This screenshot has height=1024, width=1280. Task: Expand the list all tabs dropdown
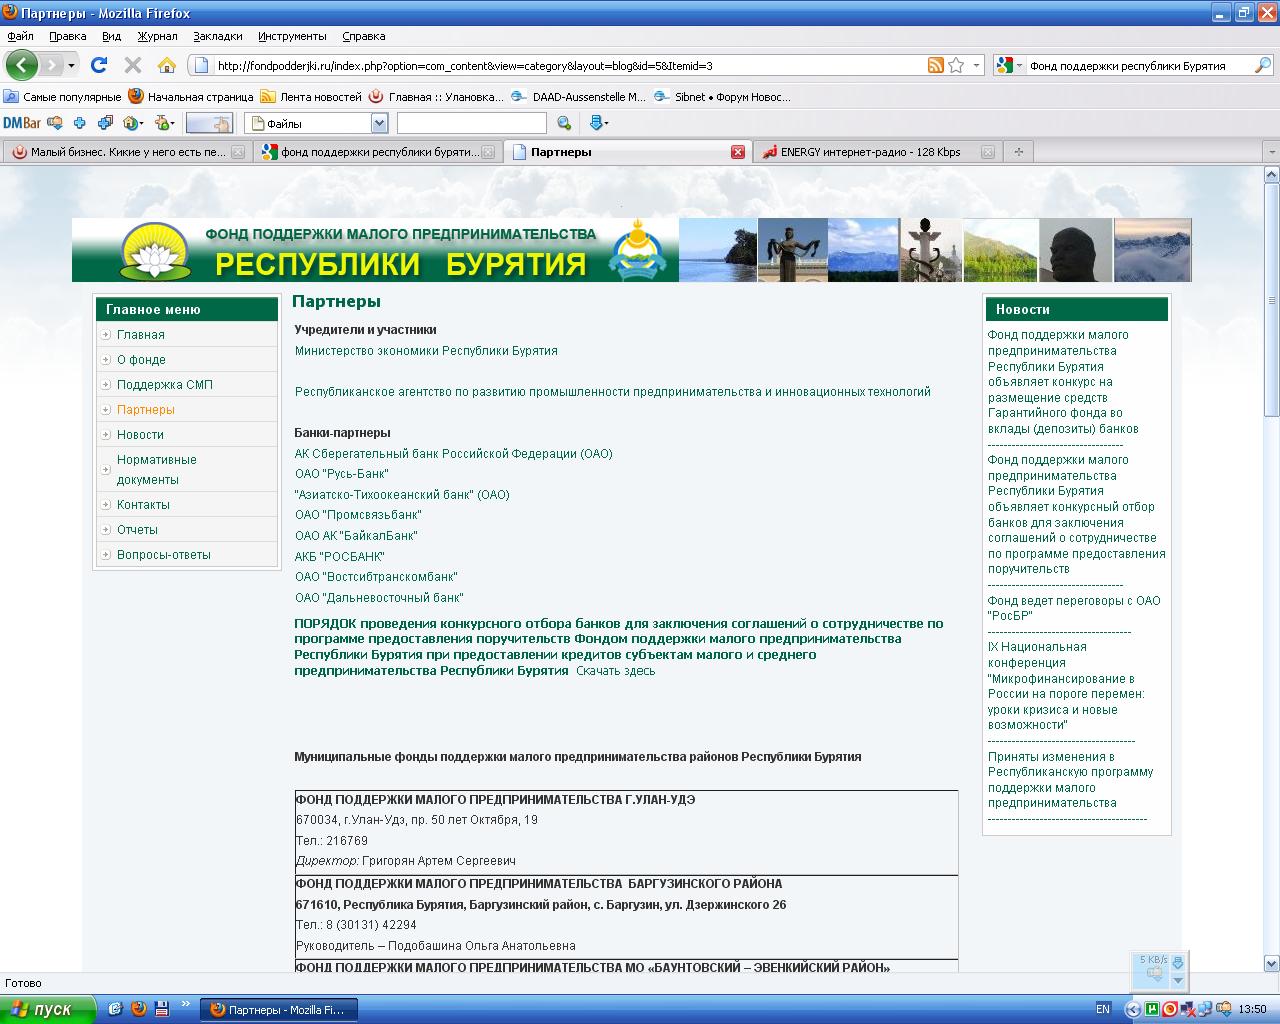coord(1271,152)
